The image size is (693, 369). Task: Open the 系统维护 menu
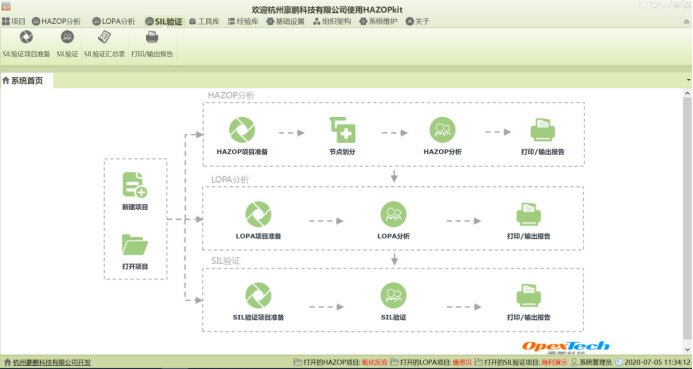tap(378, 21)
